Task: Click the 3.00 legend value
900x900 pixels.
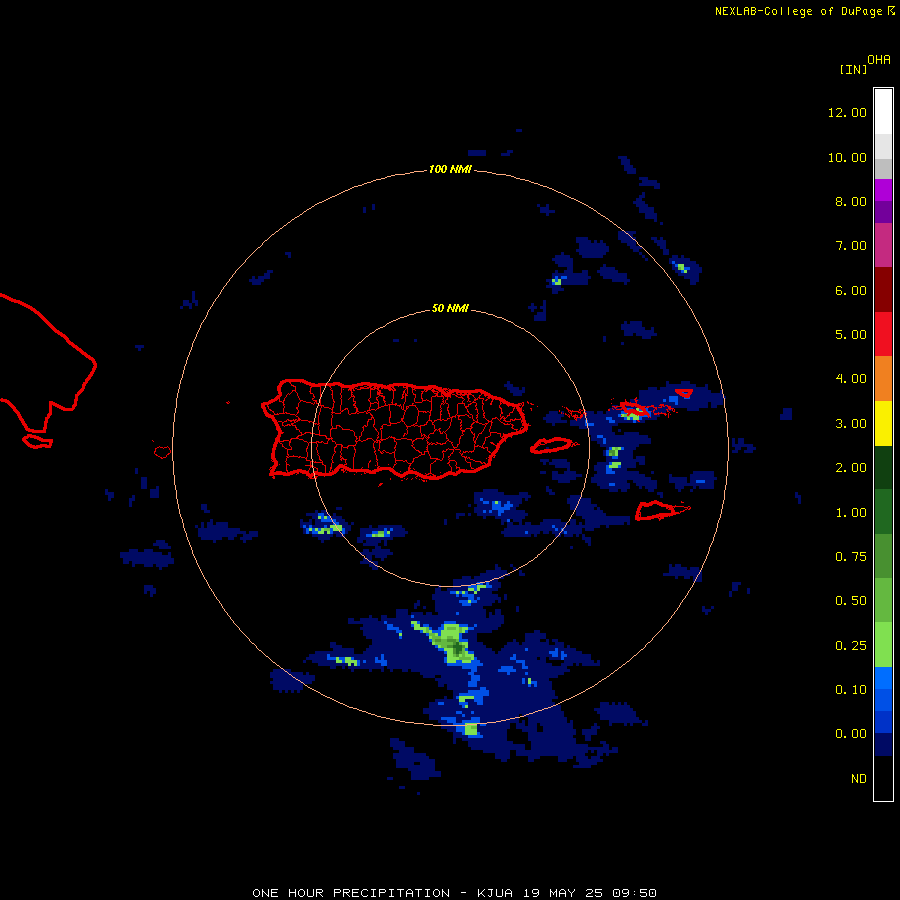Action: (851, 424)
